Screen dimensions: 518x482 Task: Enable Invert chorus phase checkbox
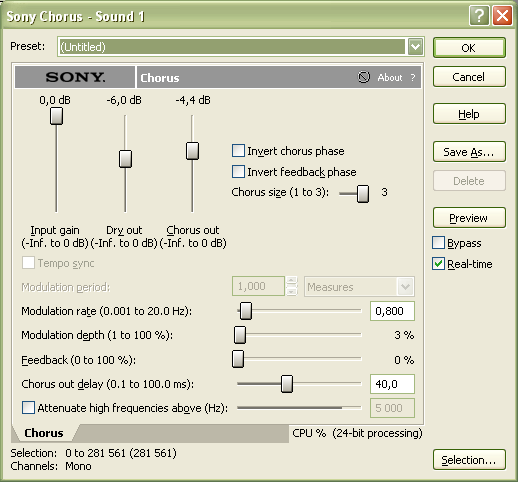[x=238, y=150]
